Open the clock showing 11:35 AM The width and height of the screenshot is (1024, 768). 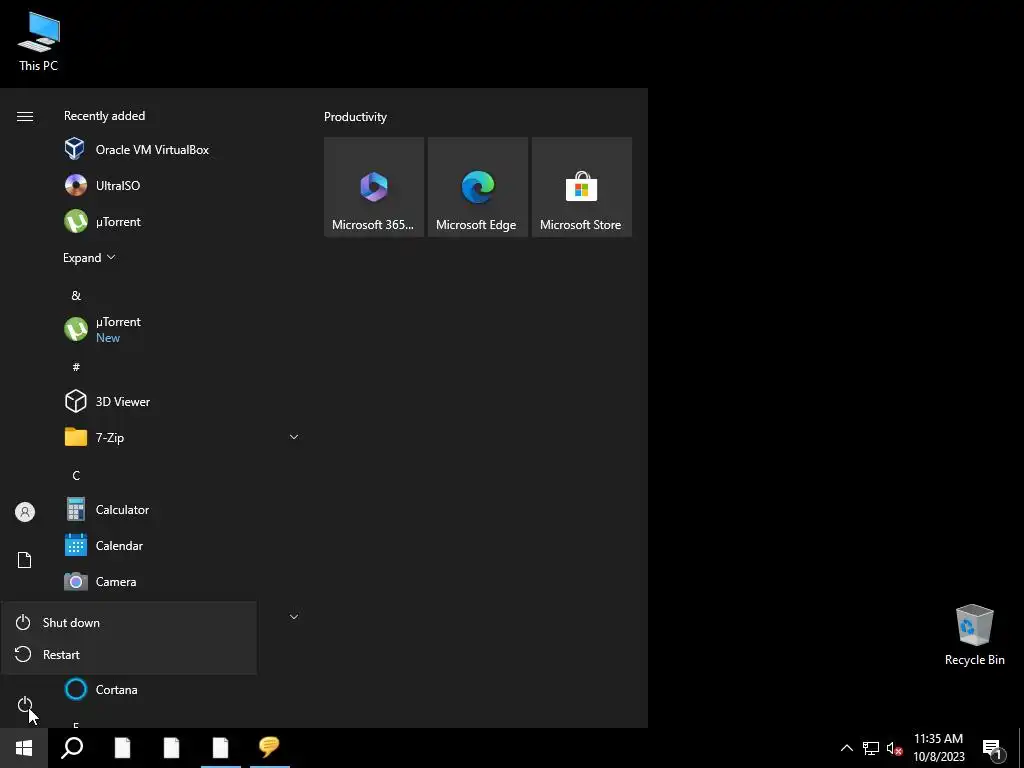coord(938,748)
